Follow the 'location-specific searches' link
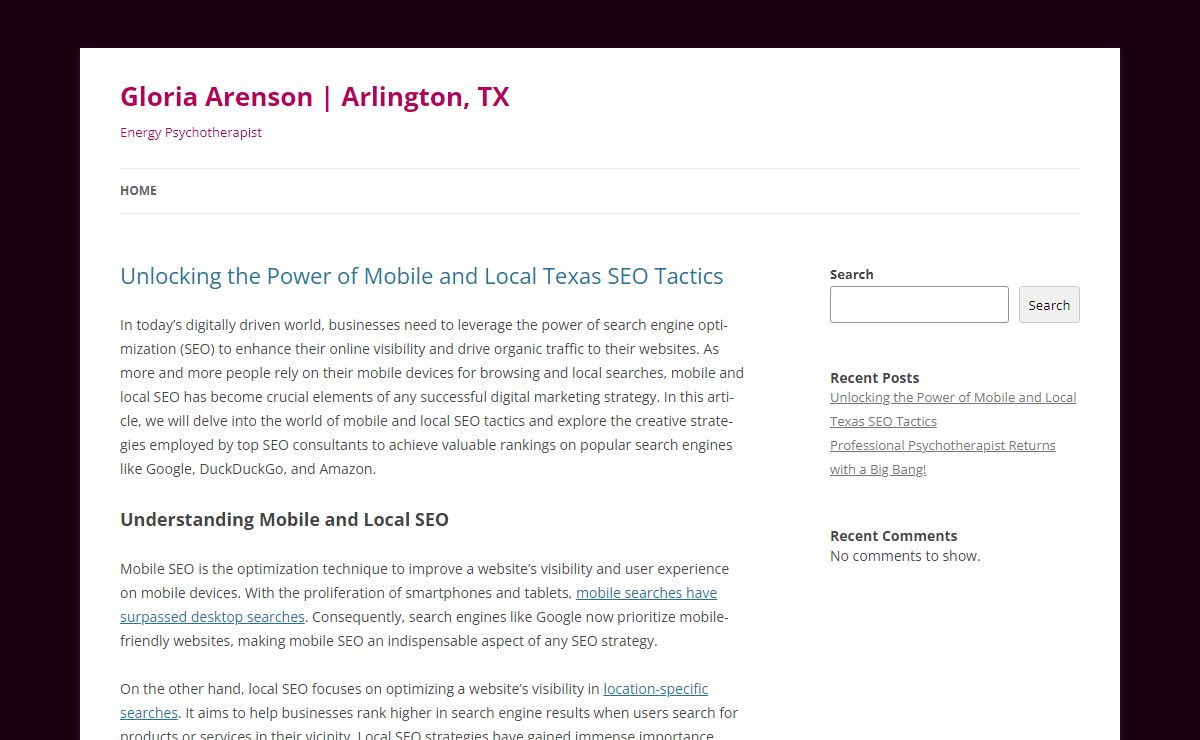Viewport: 1200px width, 740px height. point(655,689)
